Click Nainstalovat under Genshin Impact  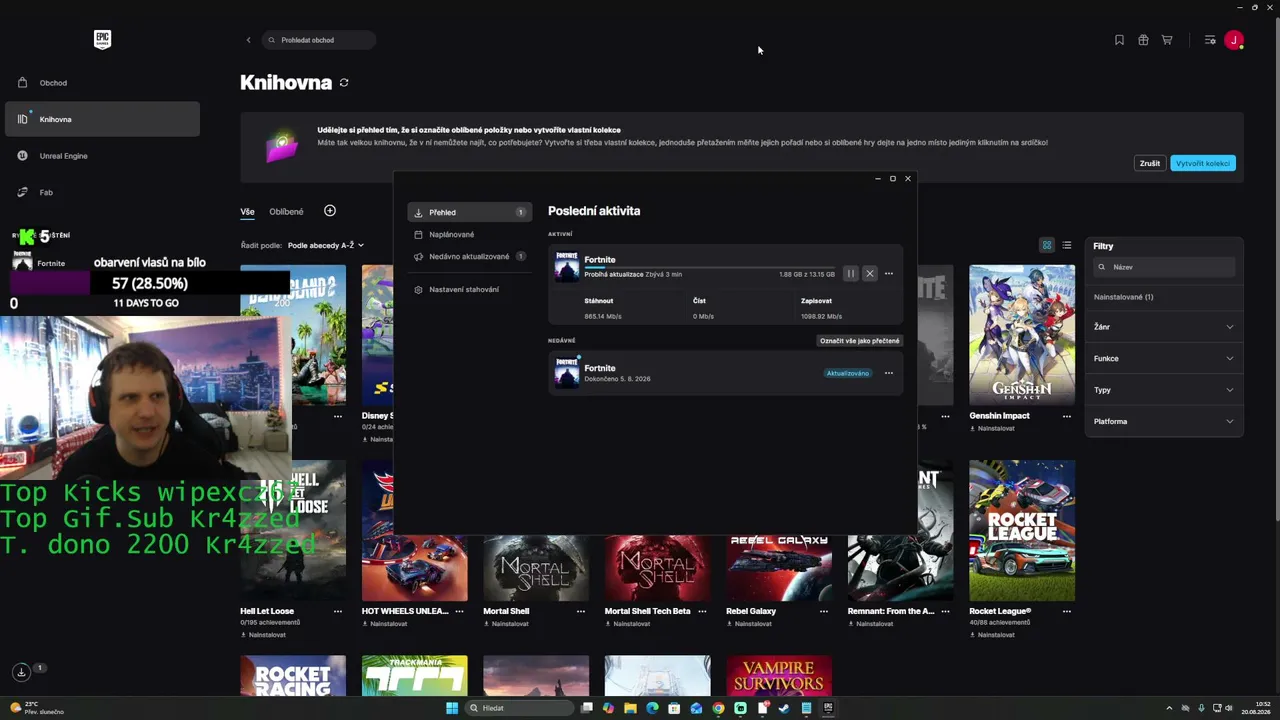click(992, 428)
